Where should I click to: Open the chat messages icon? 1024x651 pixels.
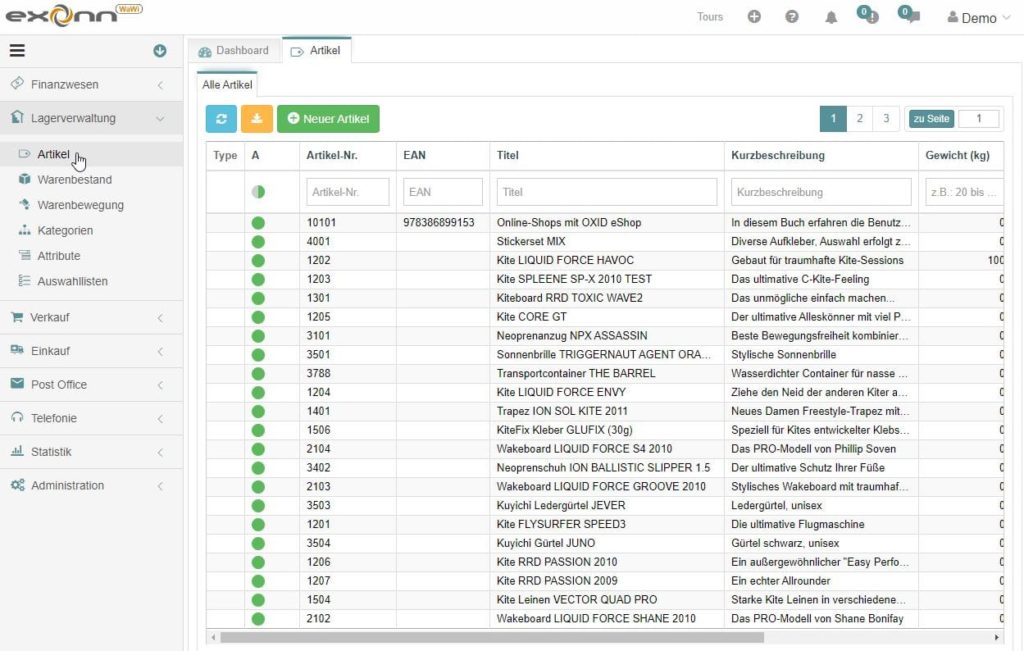(x=909, y=15)
